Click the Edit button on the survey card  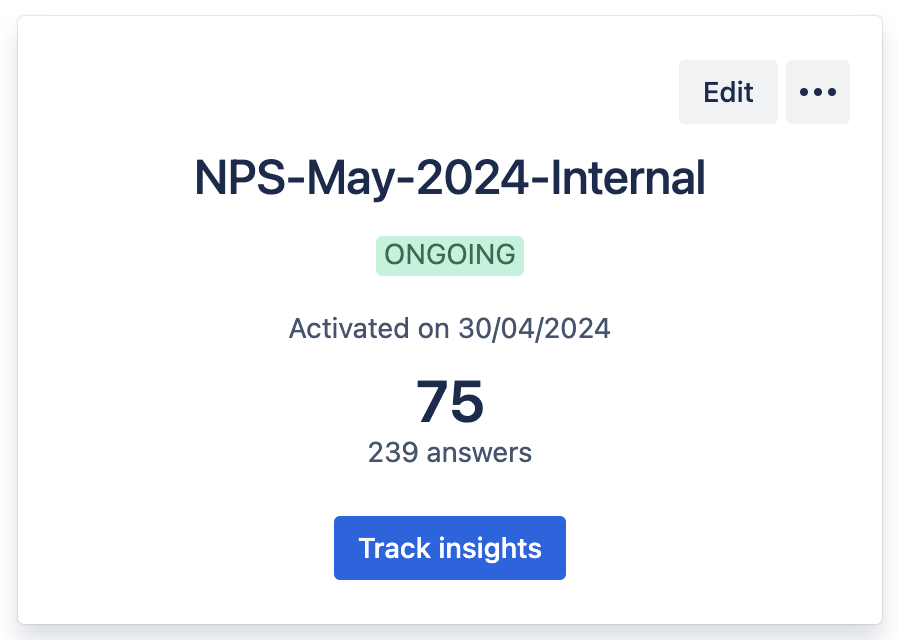[x=728, y=92]
